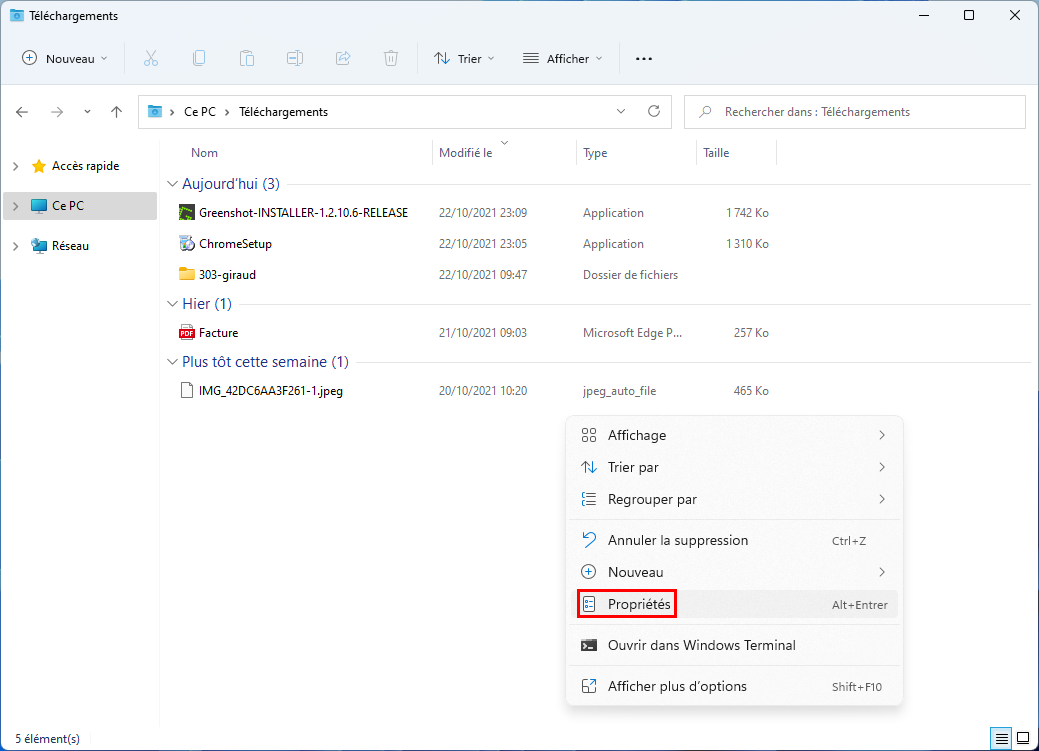
Task: Collapse the Aujourd'hui group
Action: (172, 184)
